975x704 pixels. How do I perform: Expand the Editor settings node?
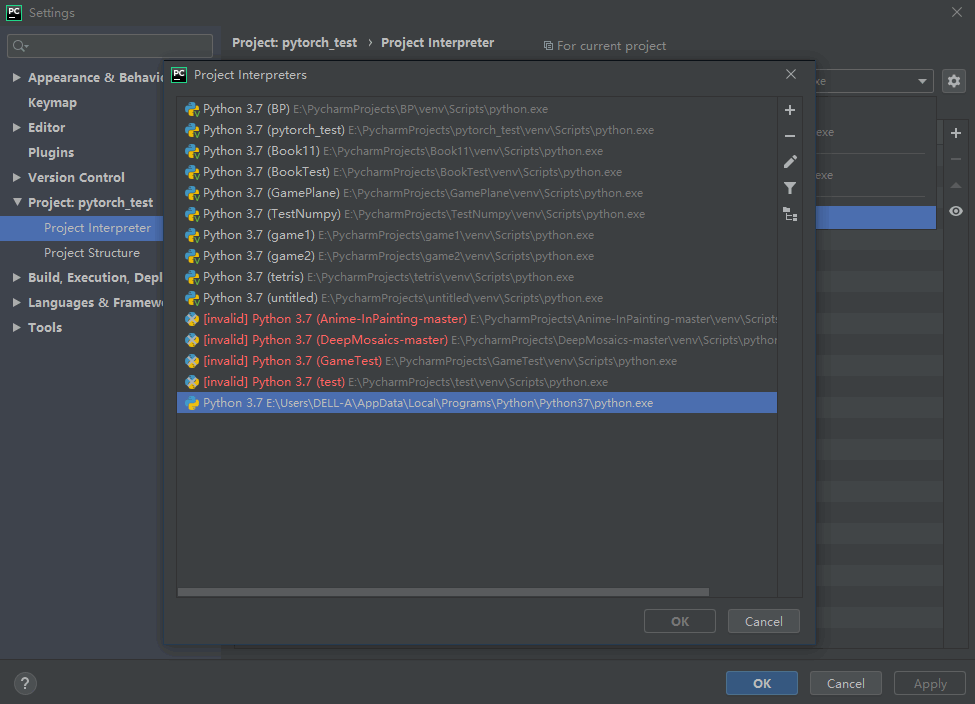17,127
